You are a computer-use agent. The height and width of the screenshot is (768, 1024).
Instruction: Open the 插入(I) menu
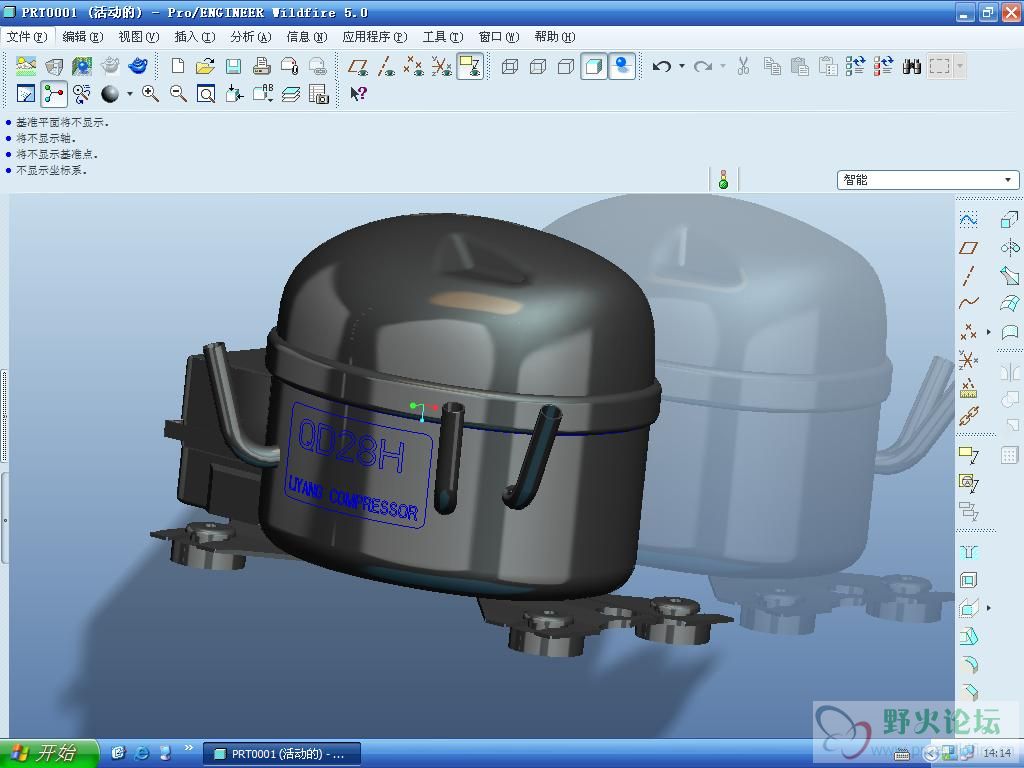pyautogui.click(x=195, y=37)
